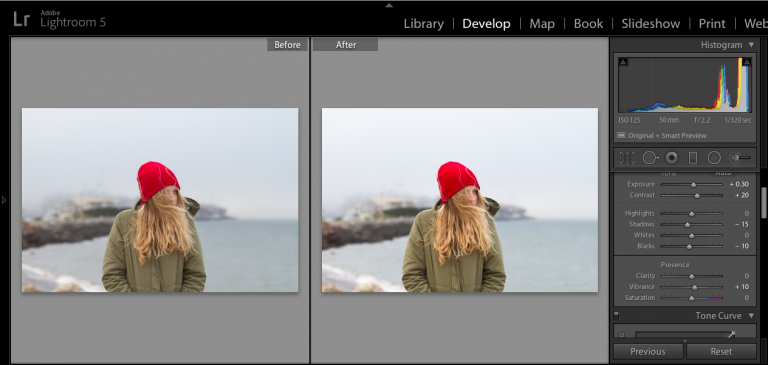Click the Contrast value + 20
Image resolution: width=768 pixels, height=365 pixels.
[742, 195]
